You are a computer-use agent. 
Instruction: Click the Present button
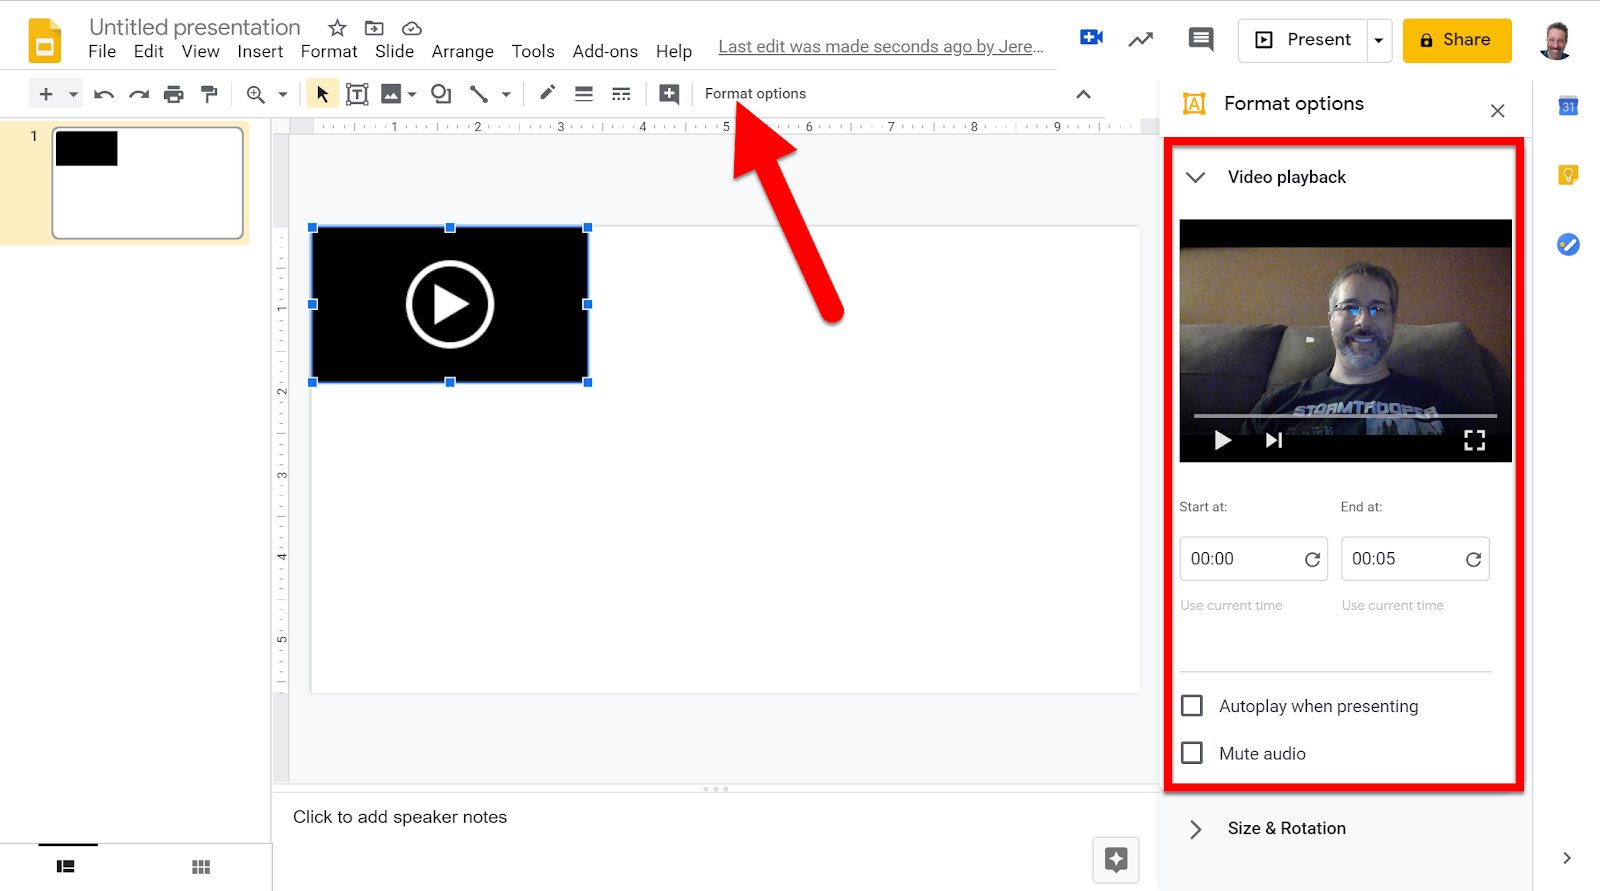click(x=1303, y=40)
